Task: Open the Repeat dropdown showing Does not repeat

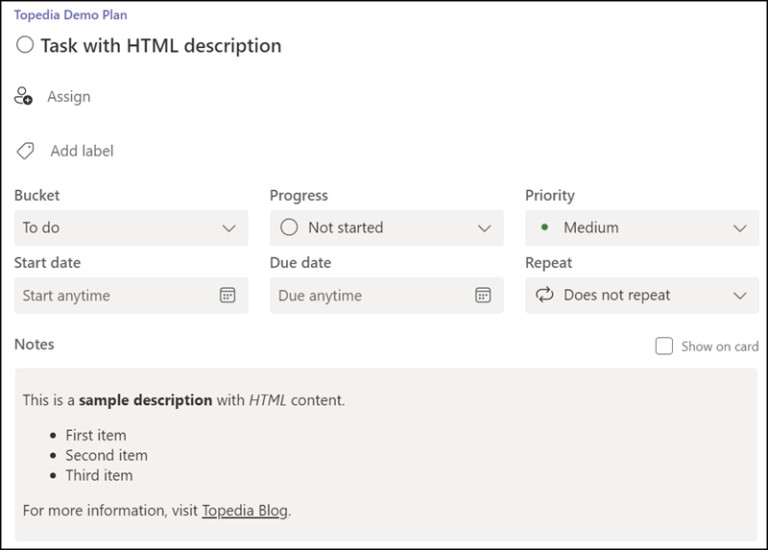Action: [642, 295]
